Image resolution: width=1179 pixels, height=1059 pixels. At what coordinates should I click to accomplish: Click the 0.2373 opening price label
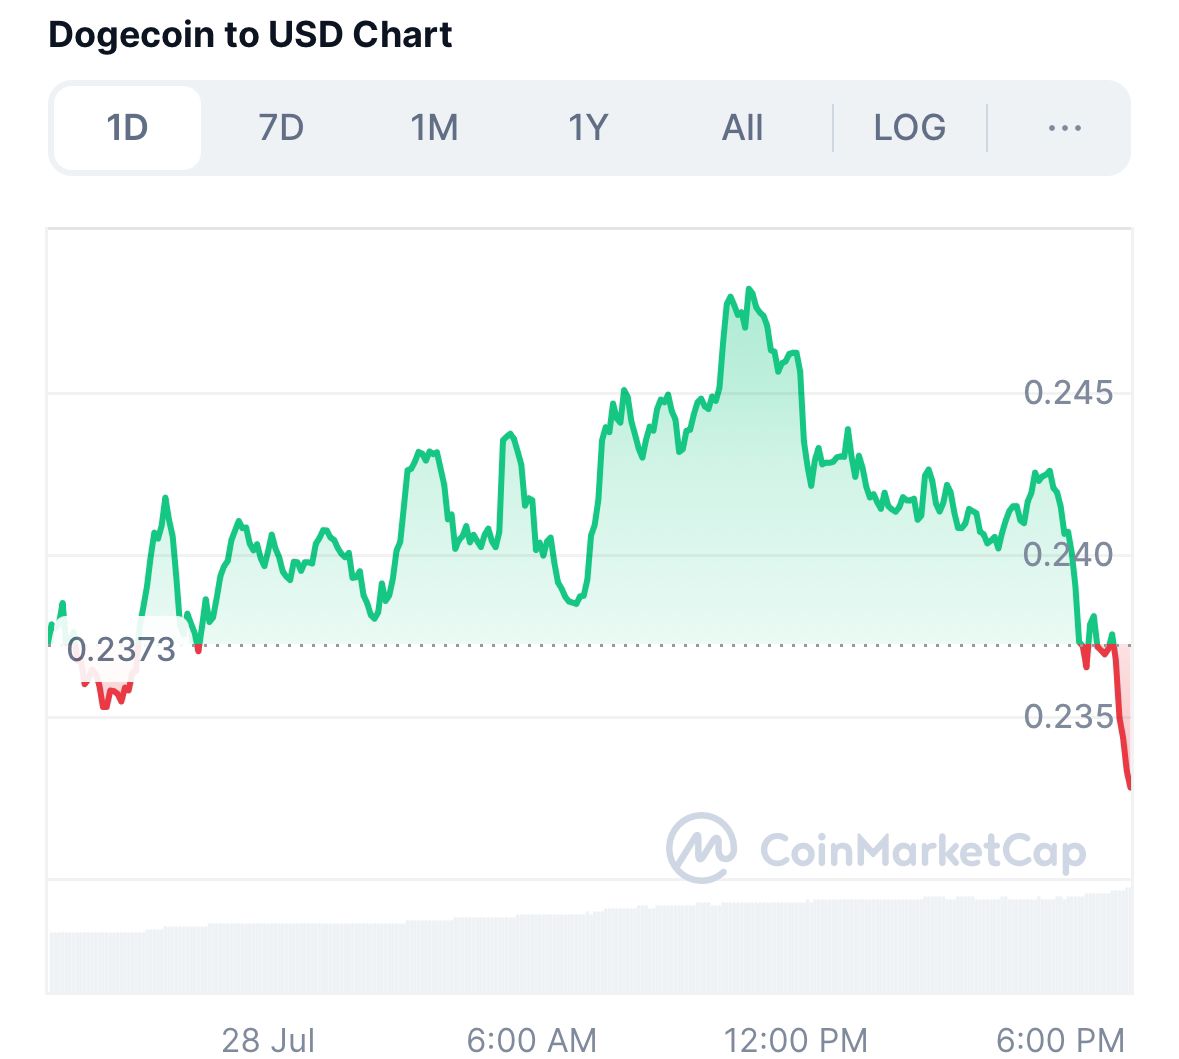[121, 650]
